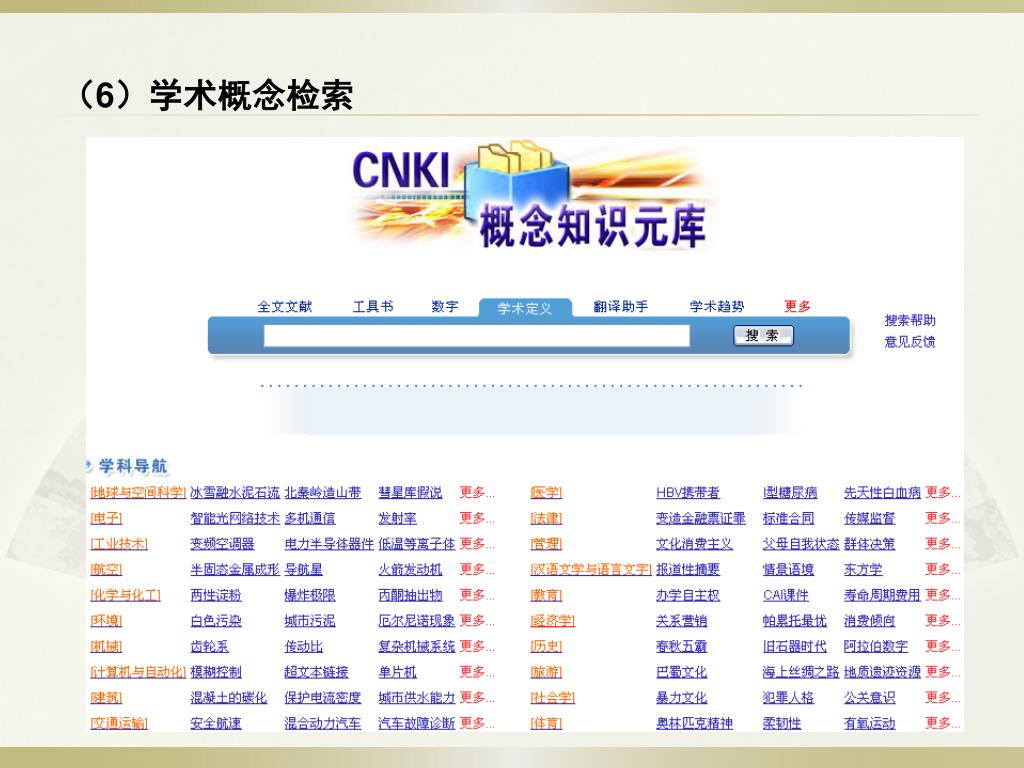Switch to the 学术趋势 tab
Viewport: 1024px width, 768px height.
click(x=717, y=307)
